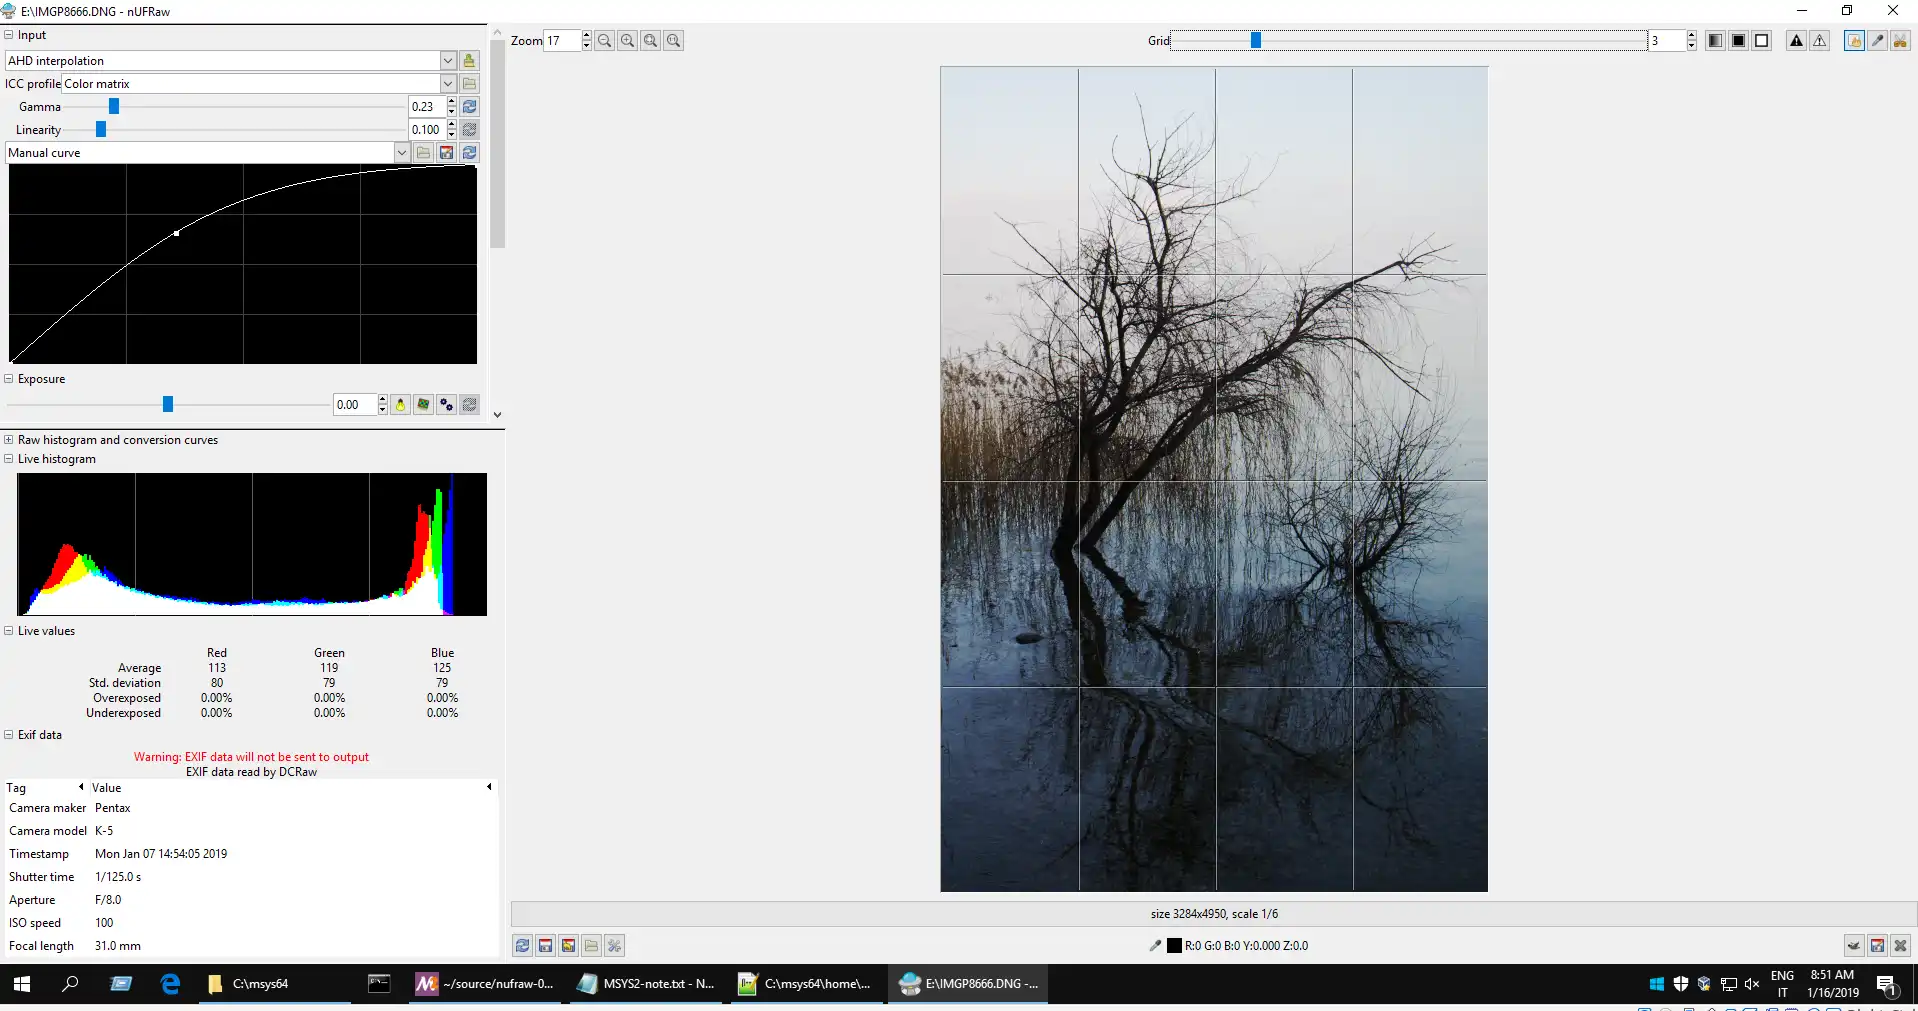
Task: Click the bottom-right icon left of save
Action: coord(1853,946)
